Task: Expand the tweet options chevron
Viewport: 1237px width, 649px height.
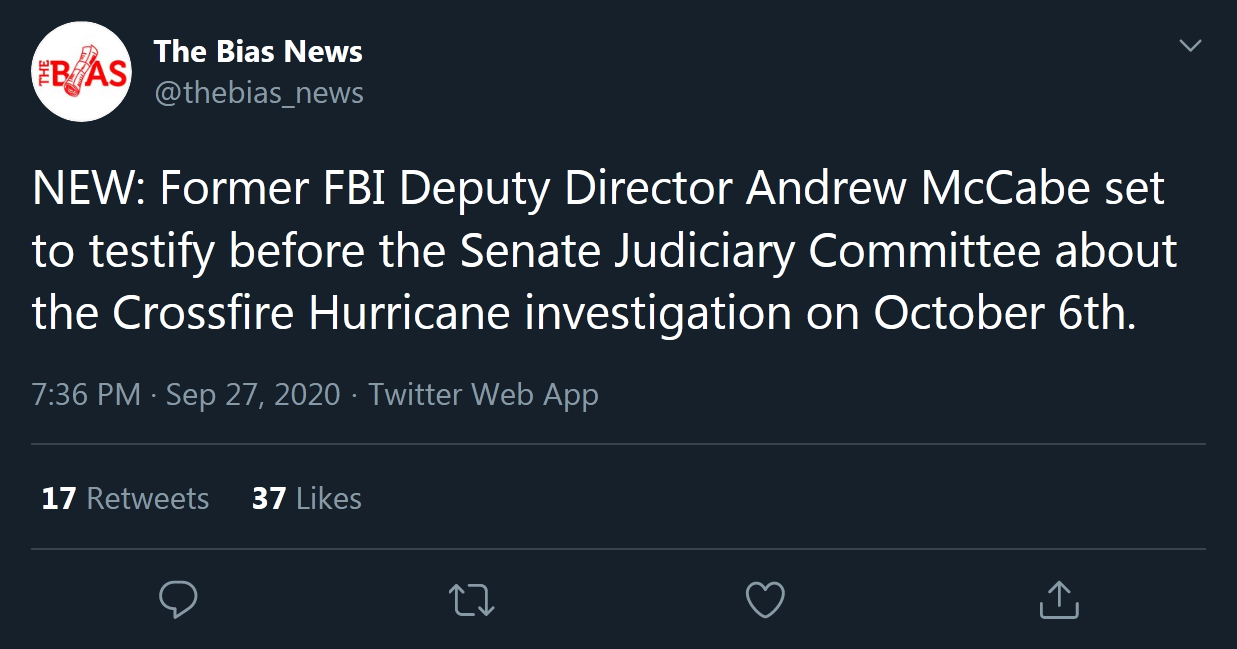Action: 1190,46
